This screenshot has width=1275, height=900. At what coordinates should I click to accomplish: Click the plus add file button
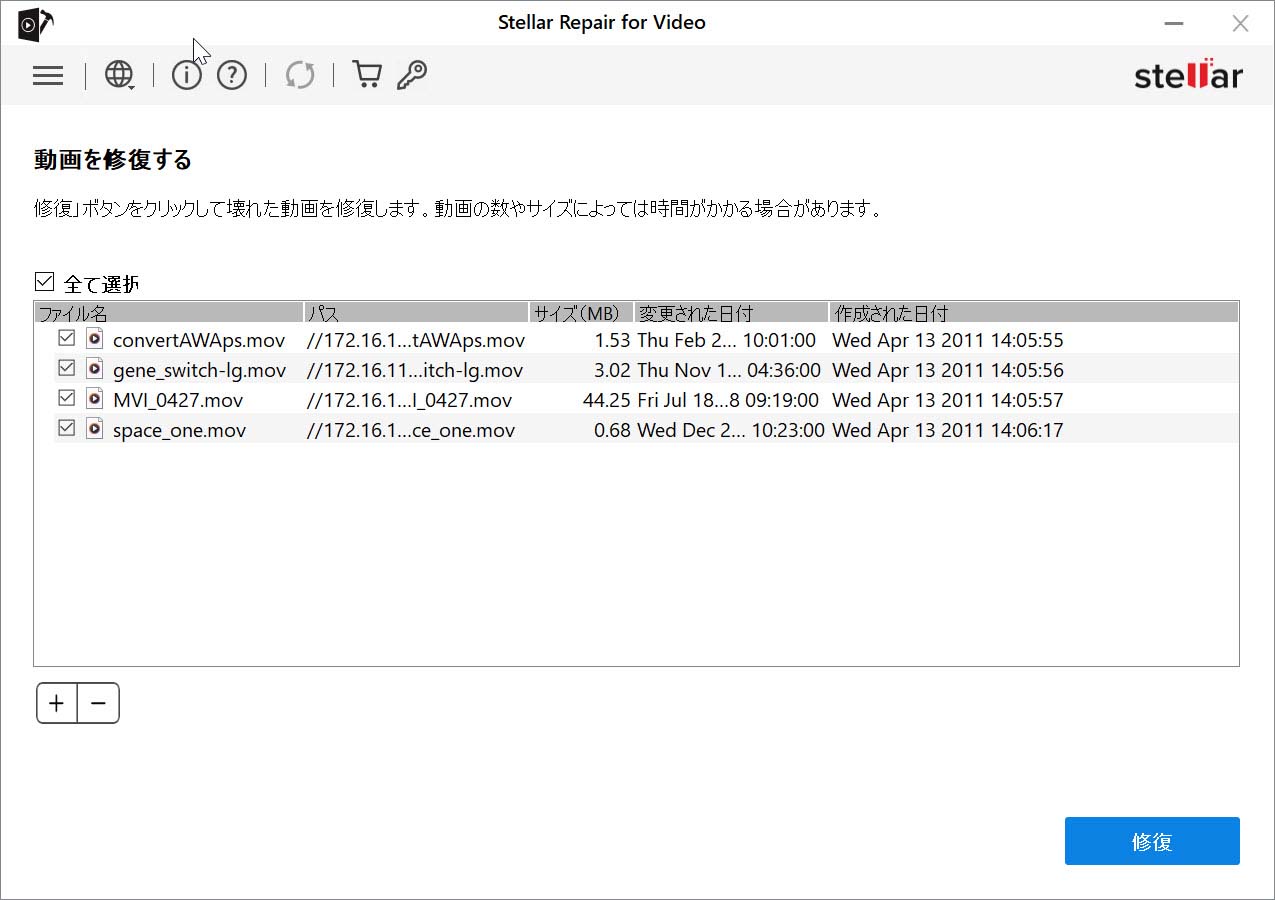[56, 703]
